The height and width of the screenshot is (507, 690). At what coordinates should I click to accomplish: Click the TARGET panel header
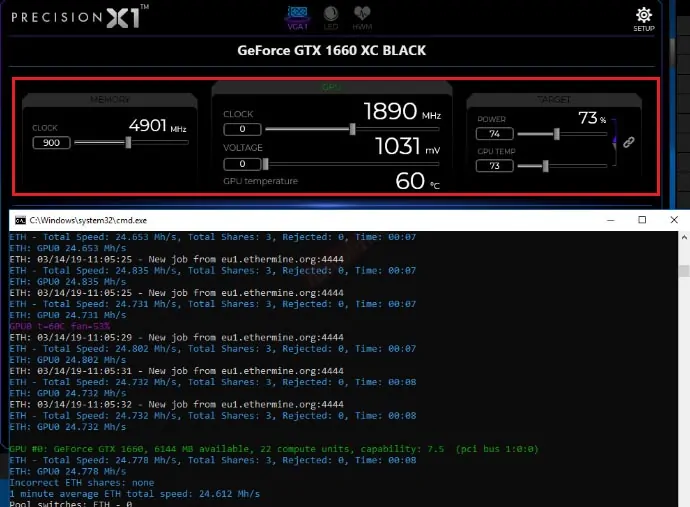pyautogui.click(x=554, y=99)
